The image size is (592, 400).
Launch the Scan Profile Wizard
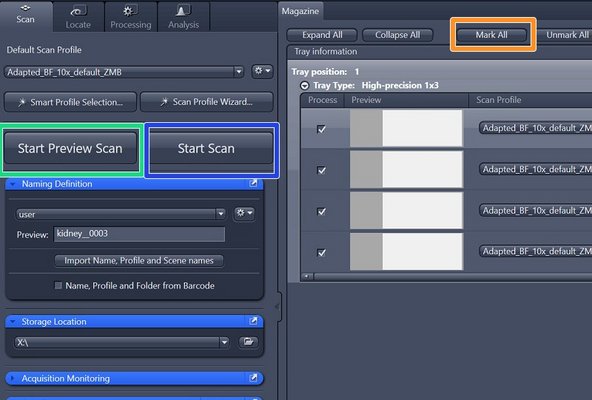(x=207, y=102)
